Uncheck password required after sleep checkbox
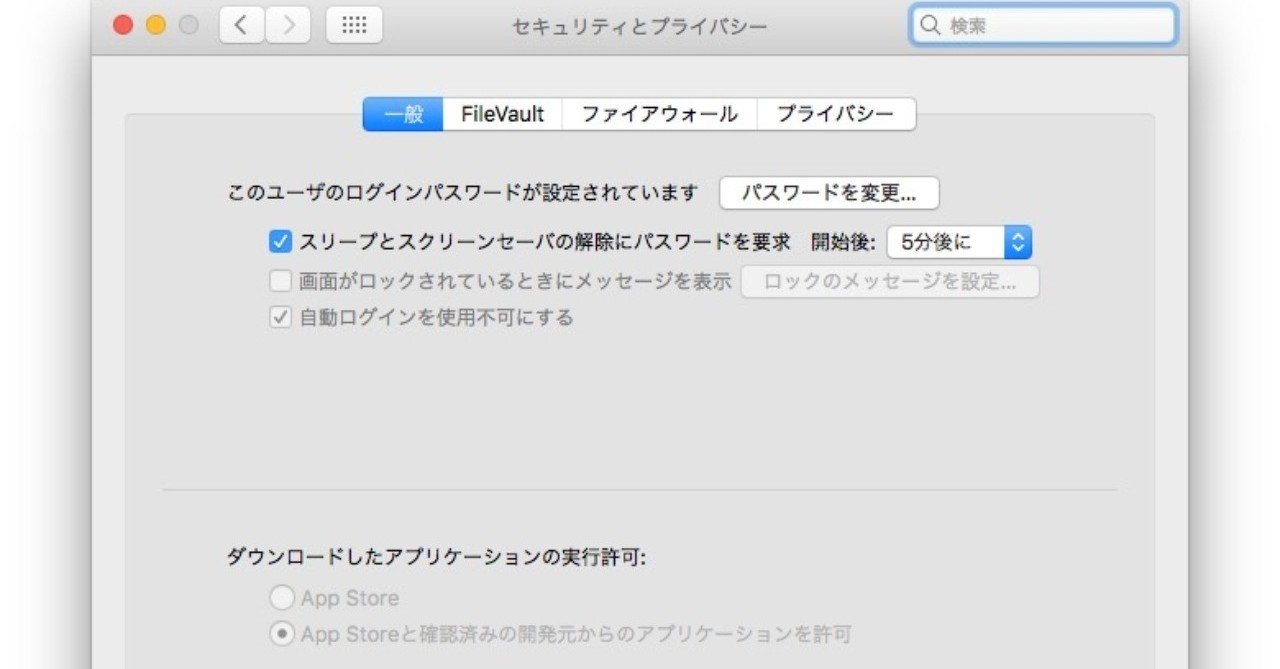1280x669 pixels. 281,241
